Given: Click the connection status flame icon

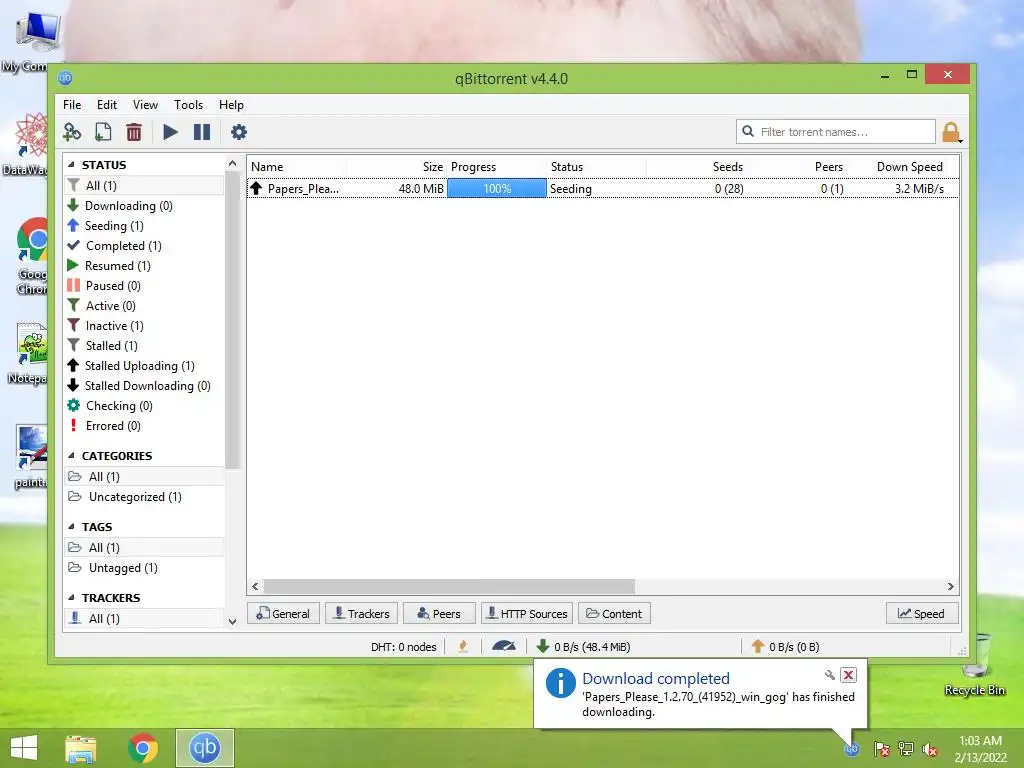Looking at the screenshot, I should coord(463,647).
